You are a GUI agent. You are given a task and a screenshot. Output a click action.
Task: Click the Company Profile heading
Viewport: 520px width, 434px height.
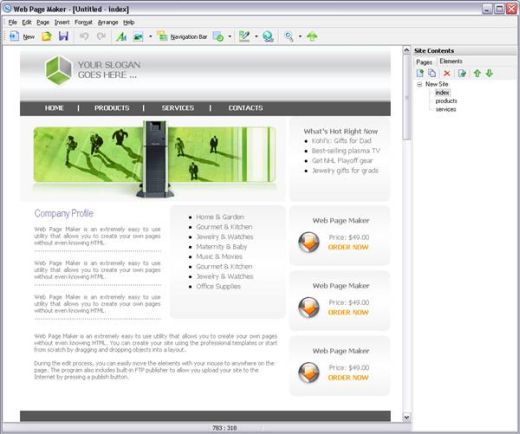pos(64,213)
